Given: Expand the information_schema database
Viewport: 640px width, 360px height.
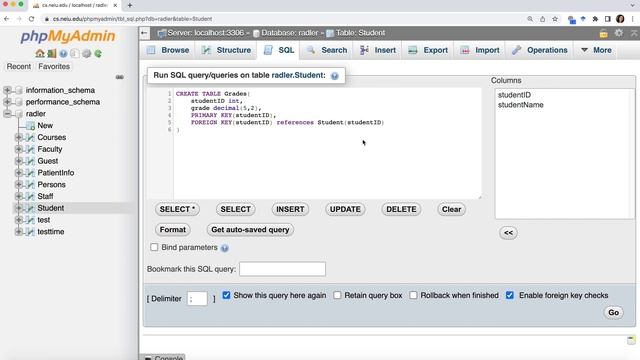Looking at the screenshot, I should pyautogui.click(x=7, y=90).
